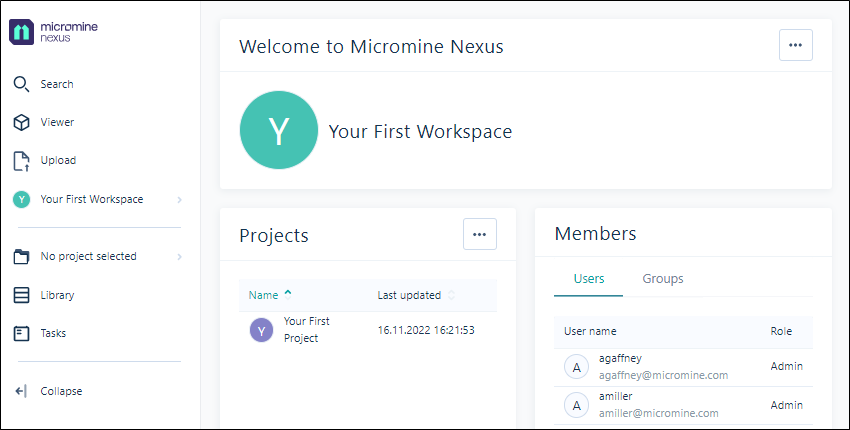Click the folder icon for No project selected
Screen dimensions: 850x430
pyautogui.click(x=21, y=256)
